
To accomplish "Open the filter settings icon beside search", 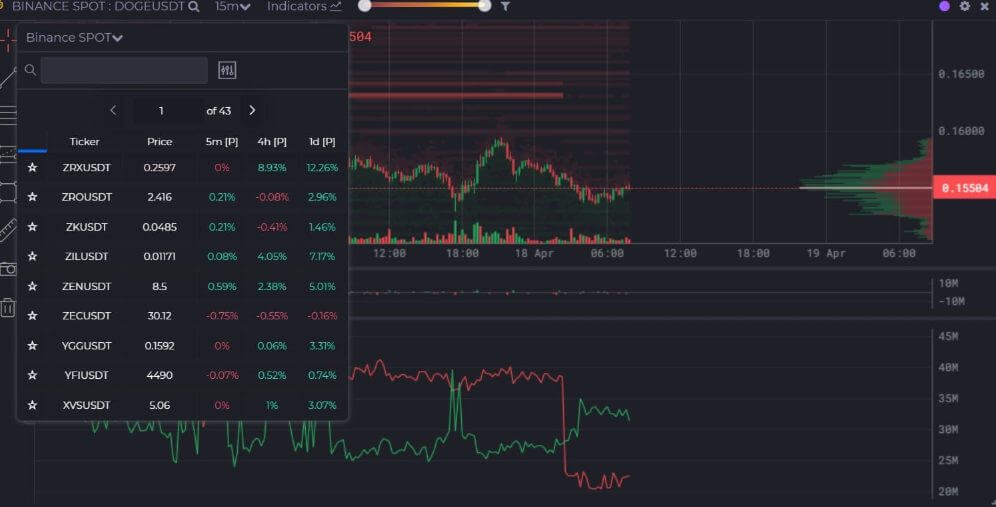I will pyautogui.click(x=227, y=70).
